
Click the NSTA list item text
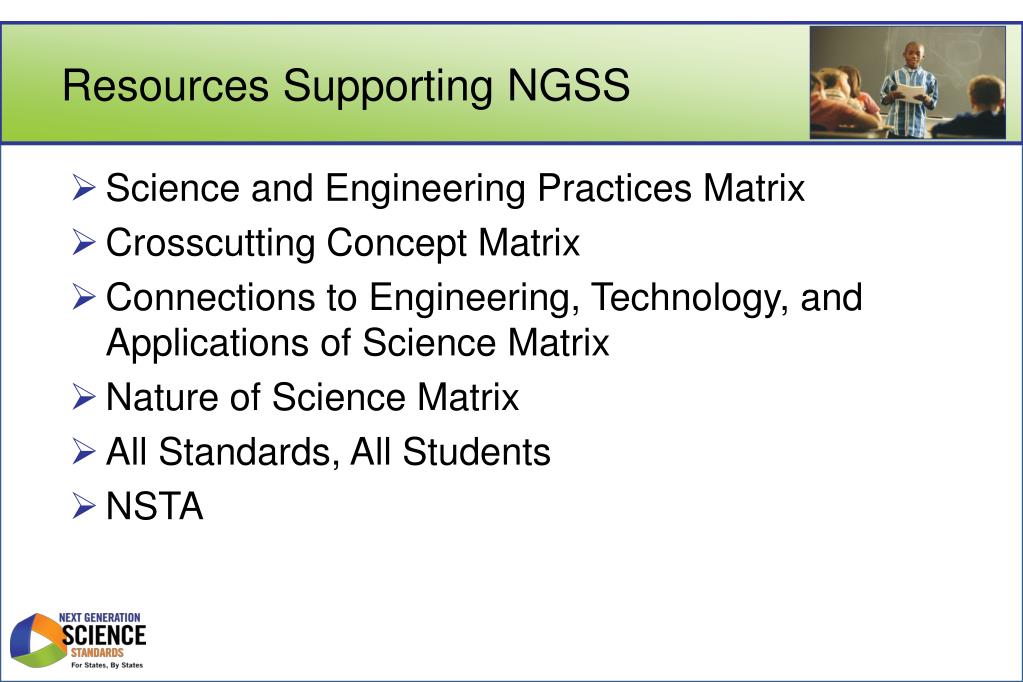pyautogui.click(x=155, y=506)
